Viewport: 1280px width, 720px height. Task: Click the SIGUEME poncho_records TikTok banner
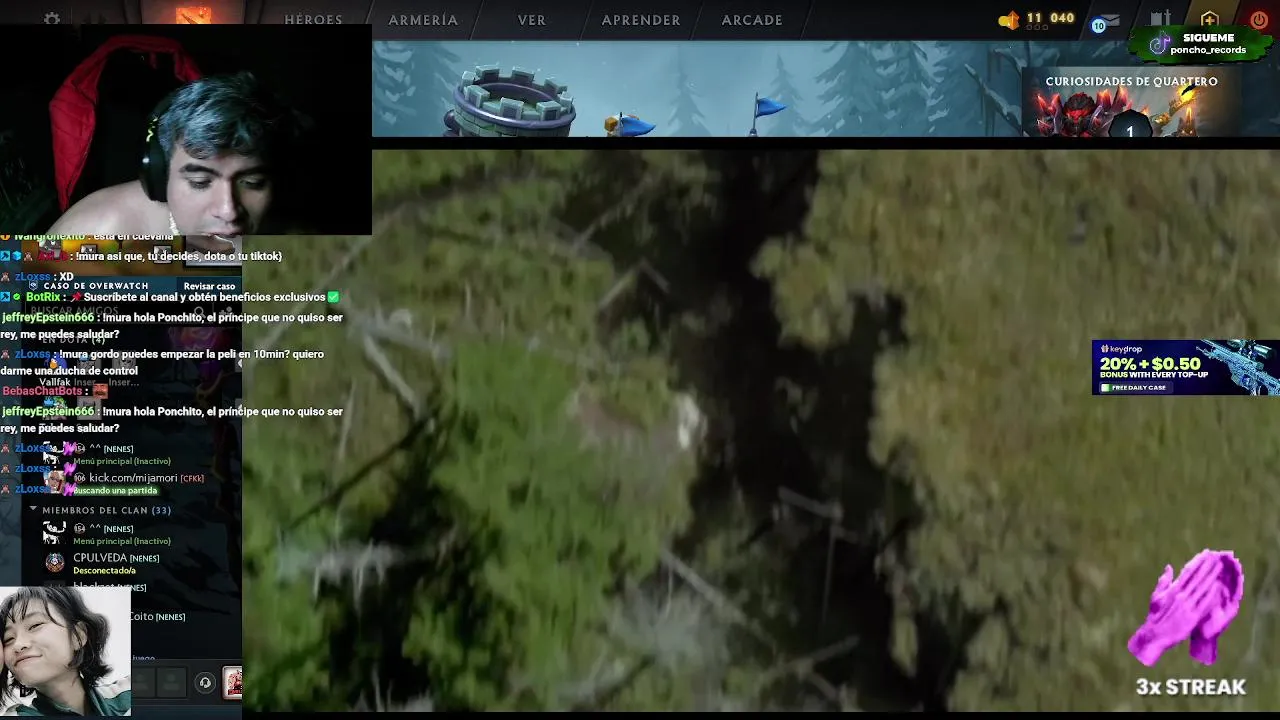tap(1201, 44)
